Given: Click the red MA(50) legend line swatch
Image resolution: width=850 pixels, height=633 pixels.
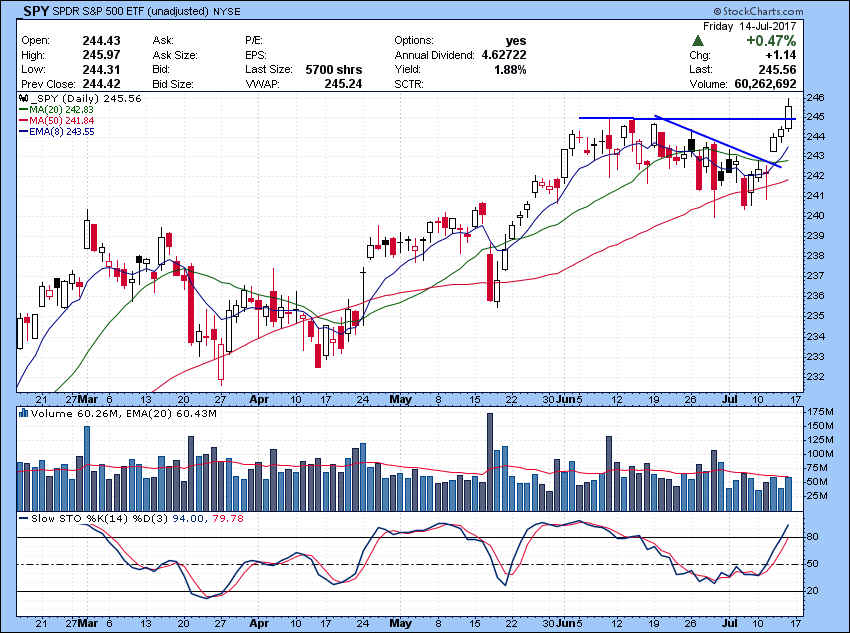Looking at the screenshot, I should 24,121.
